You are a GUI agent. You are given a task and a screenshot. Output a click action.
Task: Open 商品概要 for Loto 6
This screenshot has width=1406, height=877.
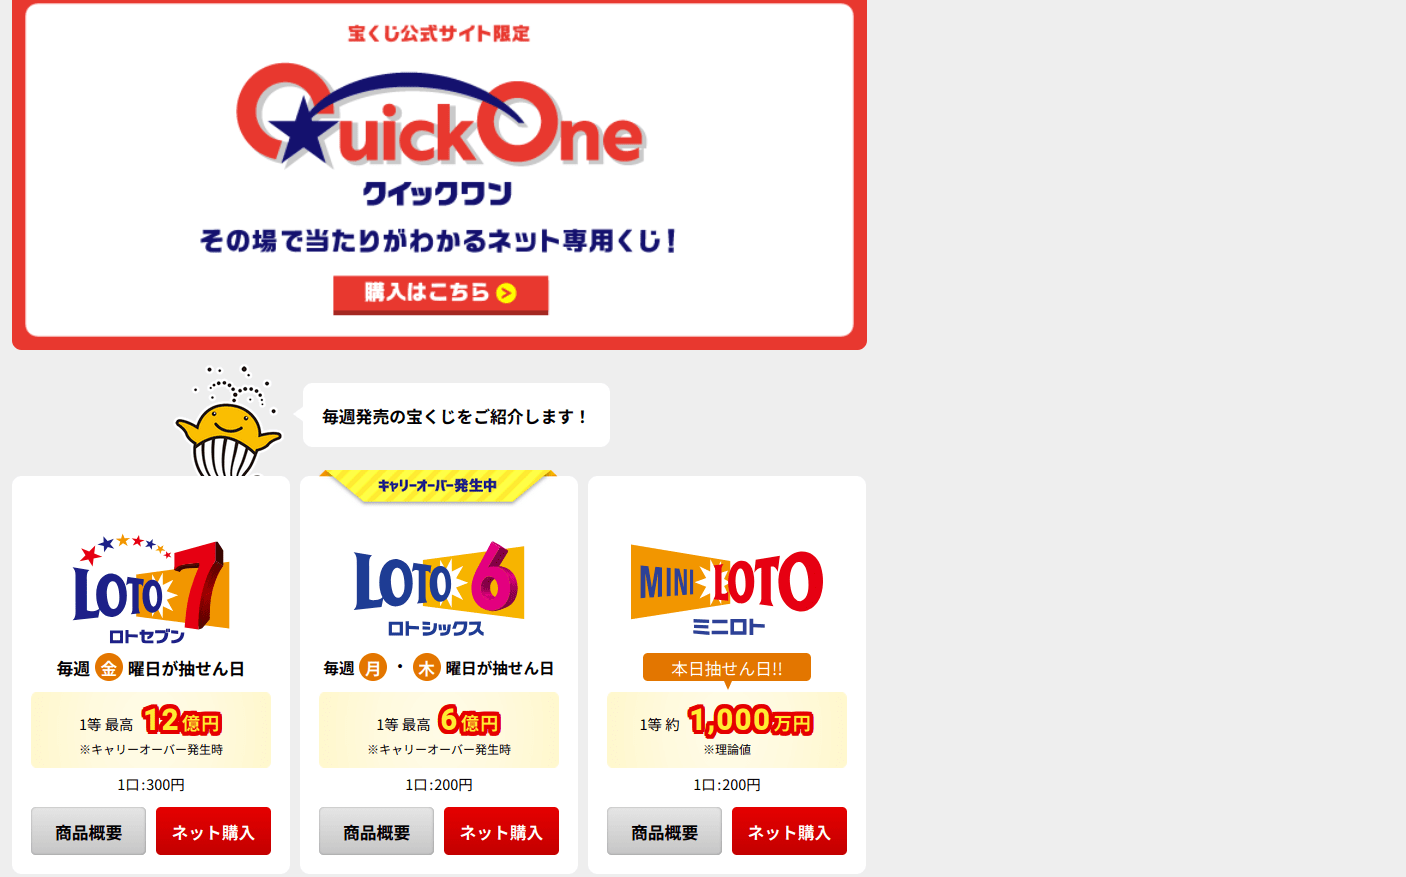[376, 831]
